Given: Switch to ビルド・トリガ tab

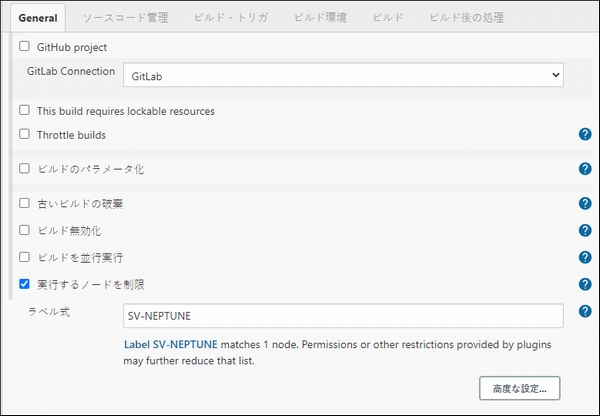Looking at the screenshot, I should point(231,18).
